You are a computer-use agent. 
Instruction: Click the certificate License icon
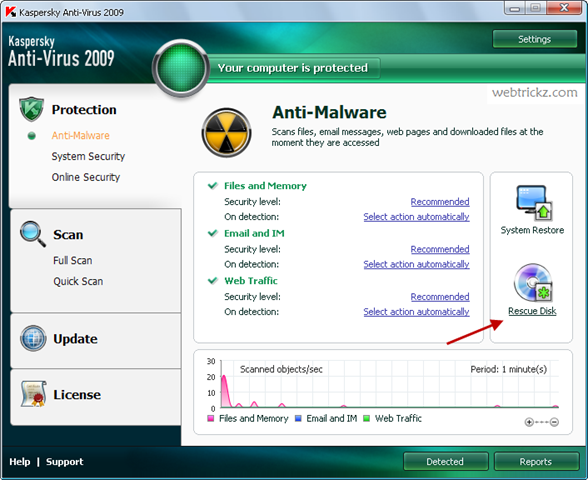point(33,394)
